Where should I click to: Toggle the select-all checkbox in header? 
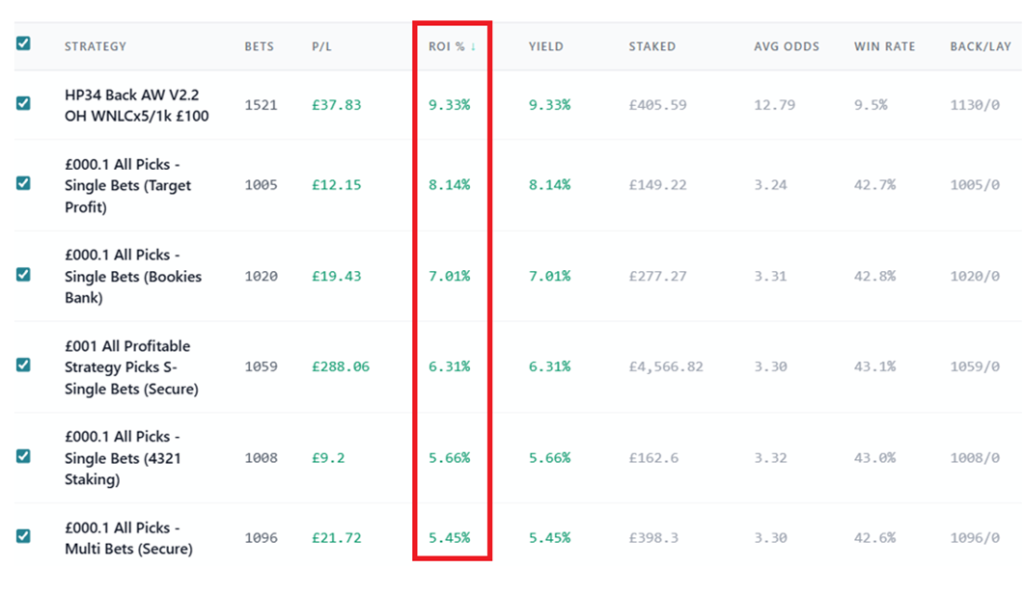tap(23, 44)
